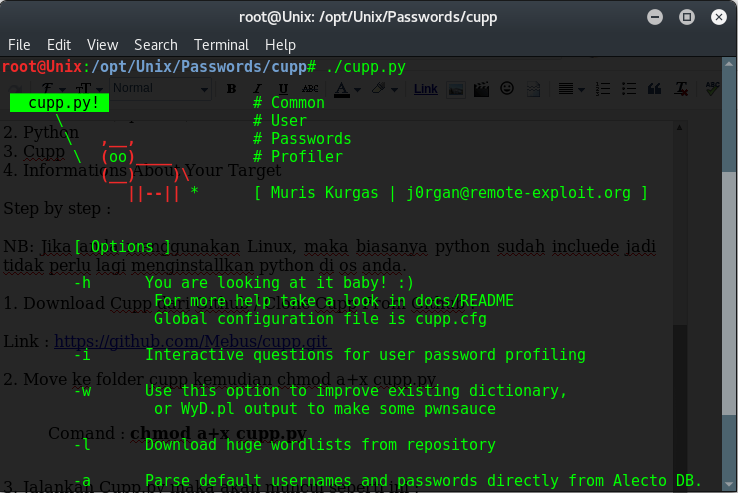This screenshot has height=493, width=738.
Task: Toggle Underline in background editor toolbar
Action: pyautogui.click(x=283, y=89)
